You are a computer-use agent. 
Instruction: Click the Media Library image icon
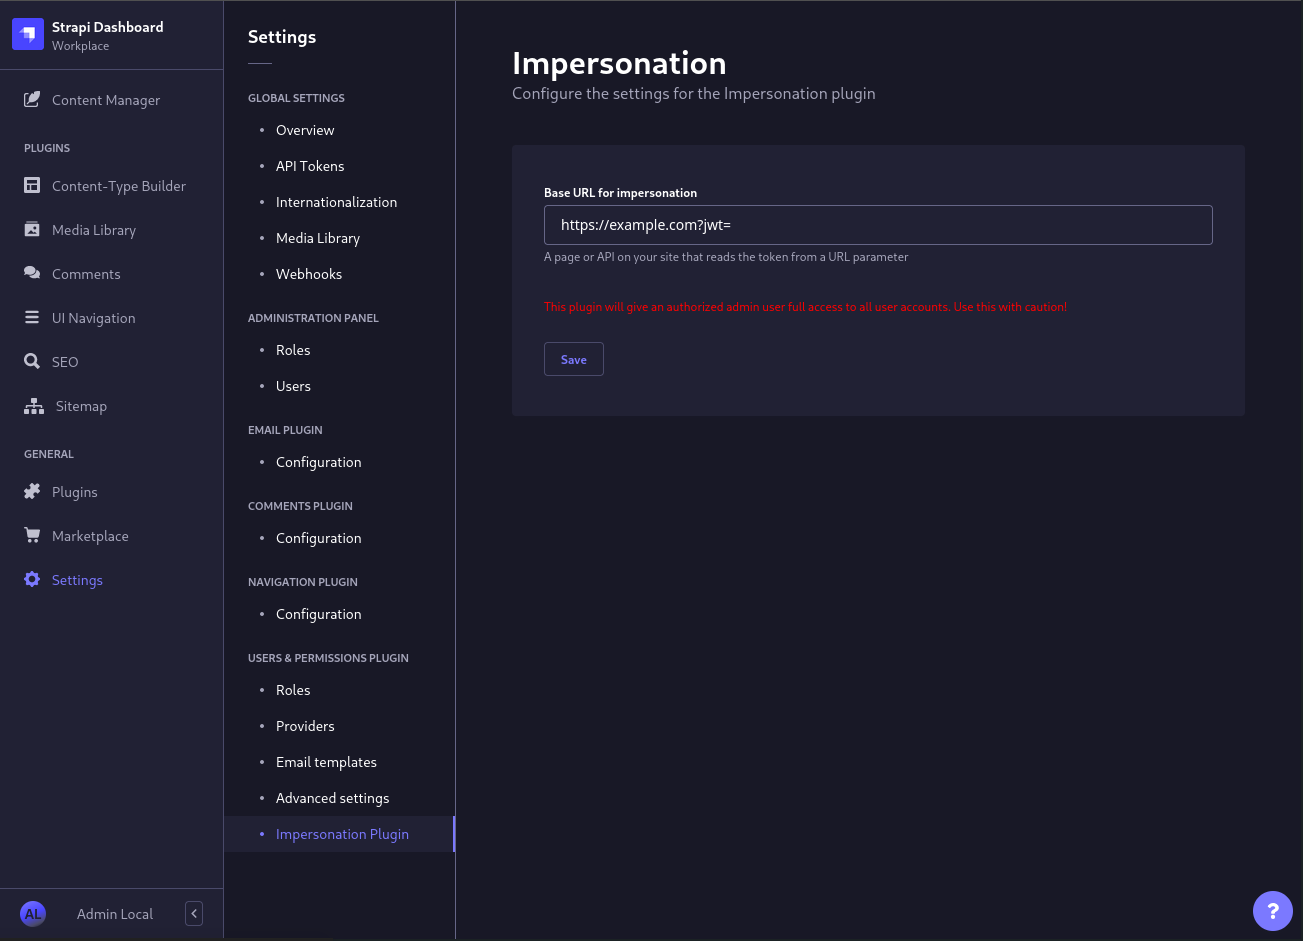pyautogui.click(x=32, y=230)
